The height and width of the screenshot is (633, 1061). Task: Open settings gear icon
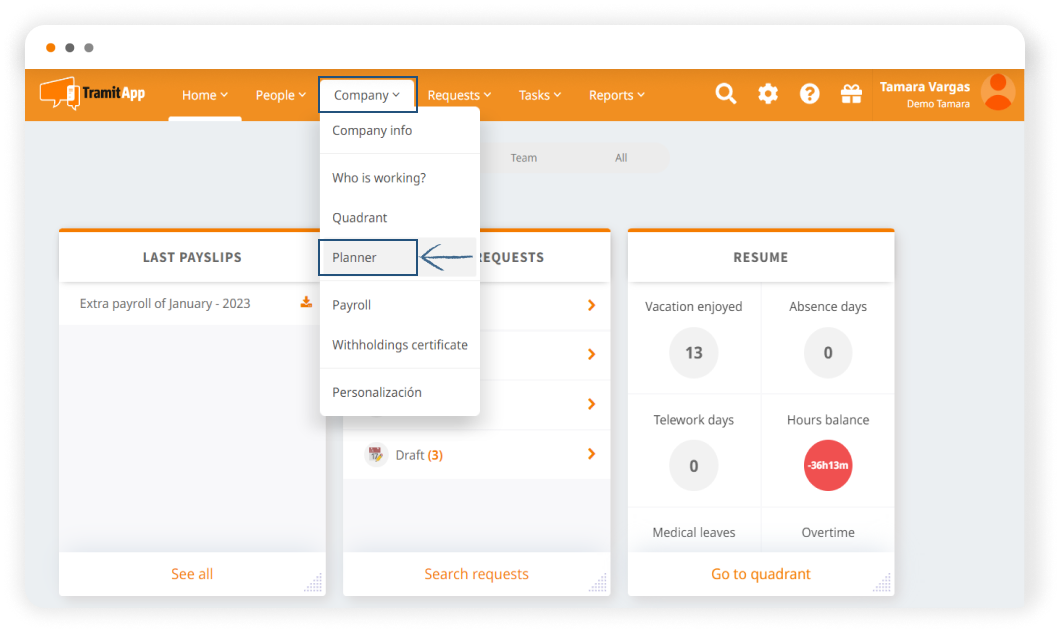point(768,94)
